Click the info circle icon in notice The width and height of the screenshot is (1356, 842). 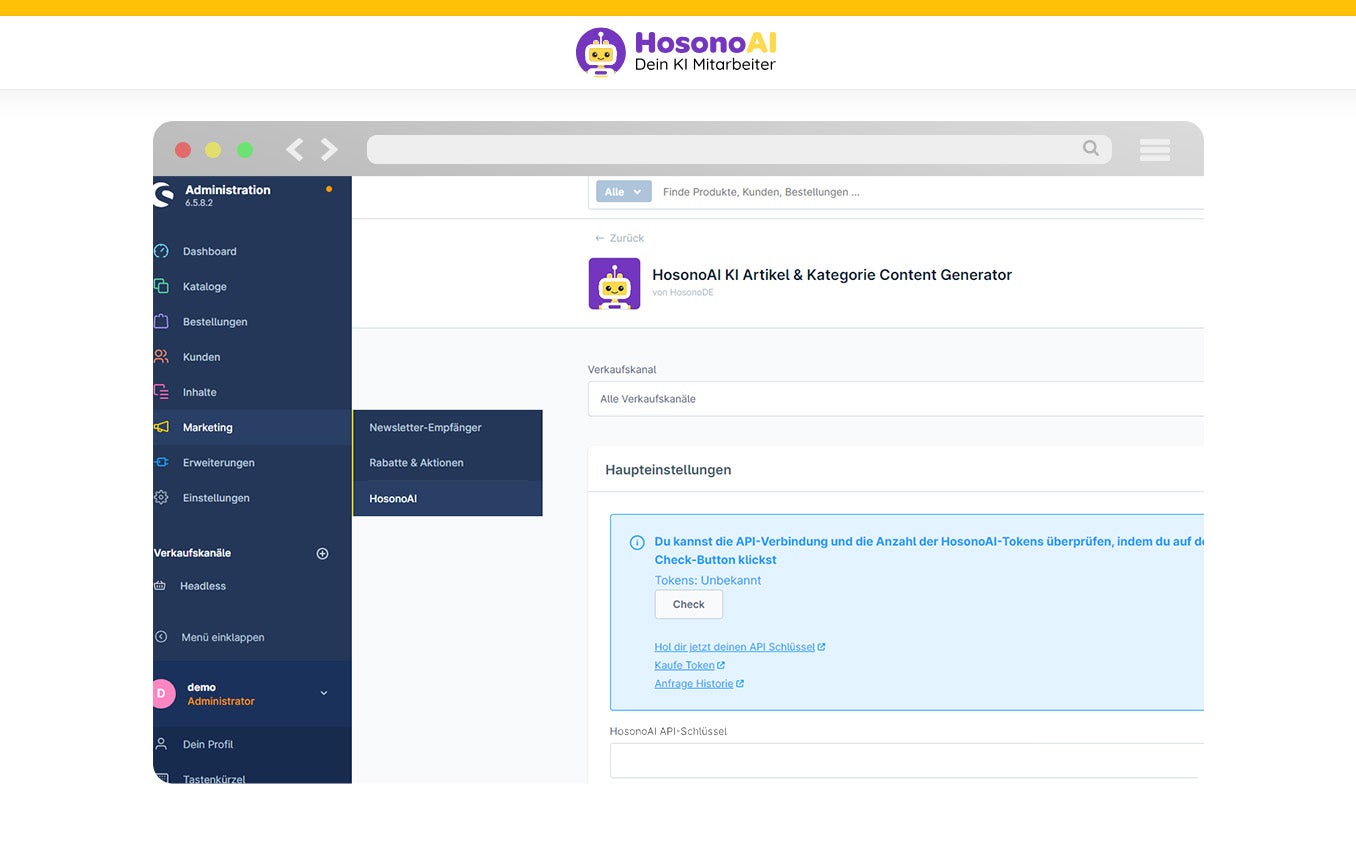click(x=637, y=542)
